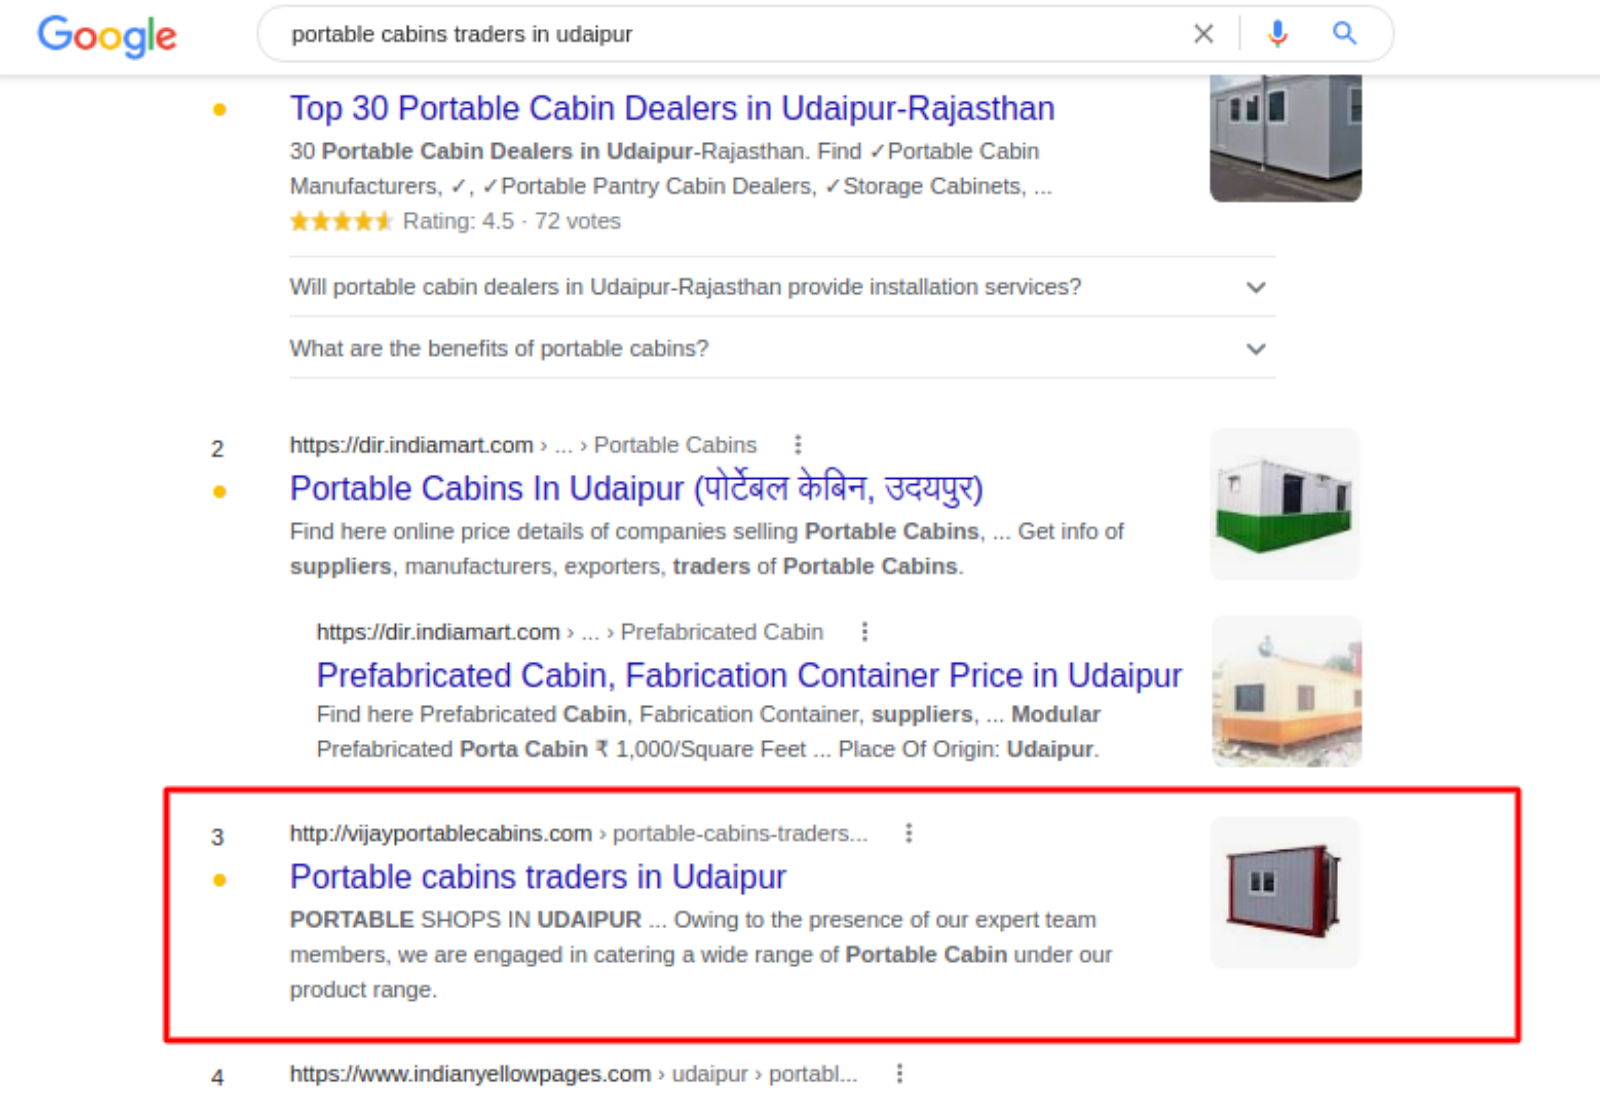Click inside the search input field
This screenshot has width=1600, height=1100.
click(700, 33)
